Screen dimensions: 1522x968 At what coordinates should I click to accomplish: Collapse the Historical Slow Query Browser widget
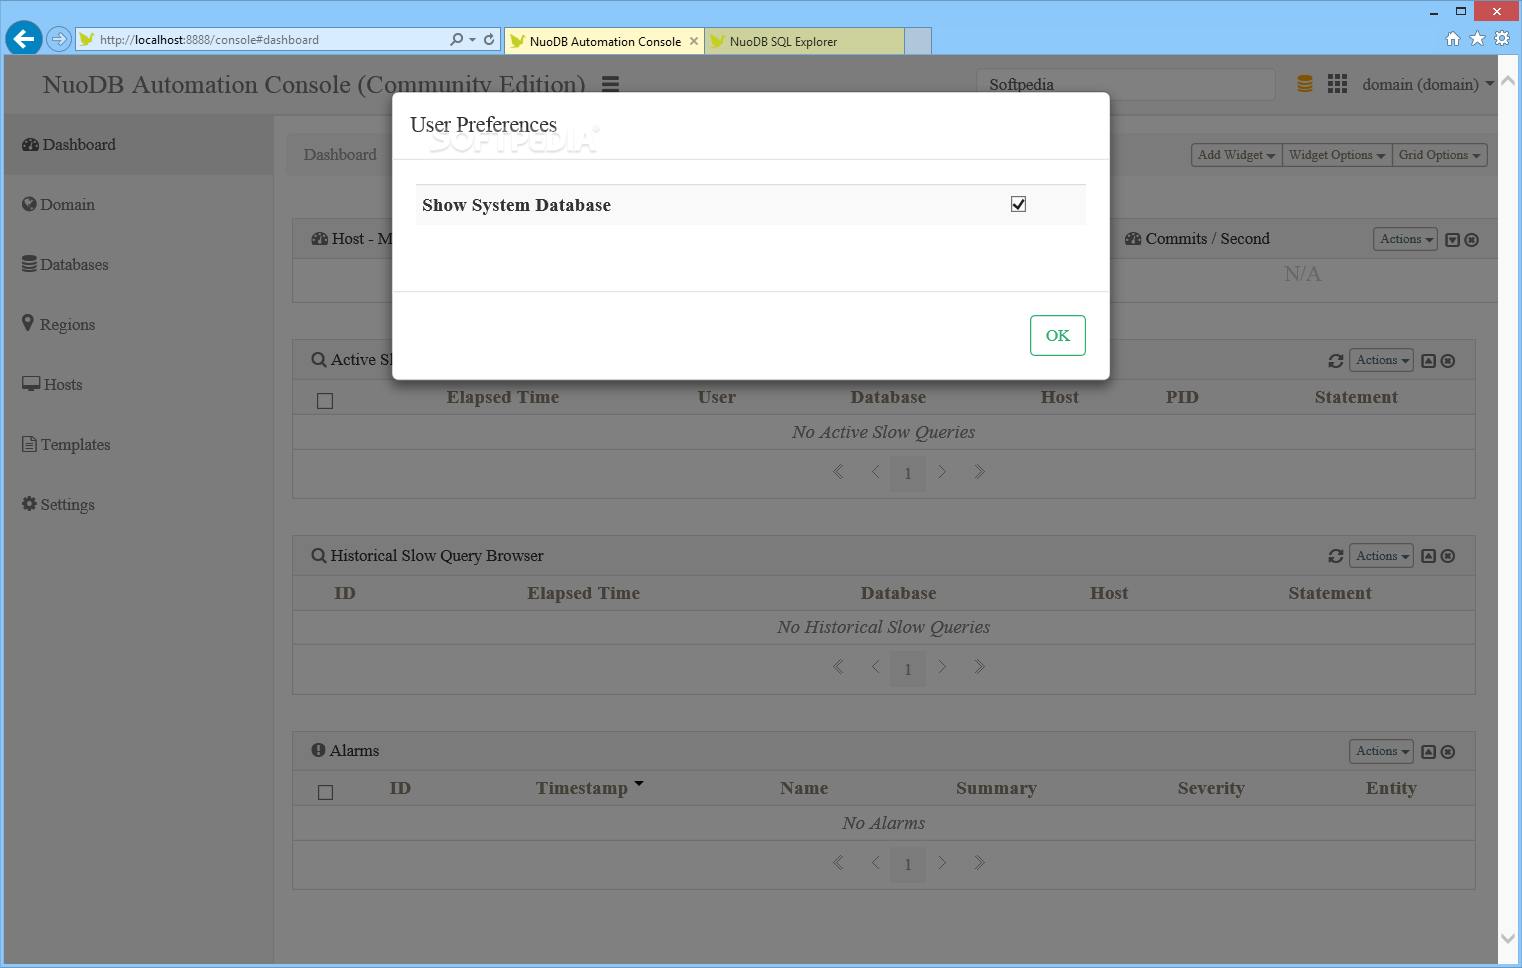pyautogui.click(x=1429, y=556)
